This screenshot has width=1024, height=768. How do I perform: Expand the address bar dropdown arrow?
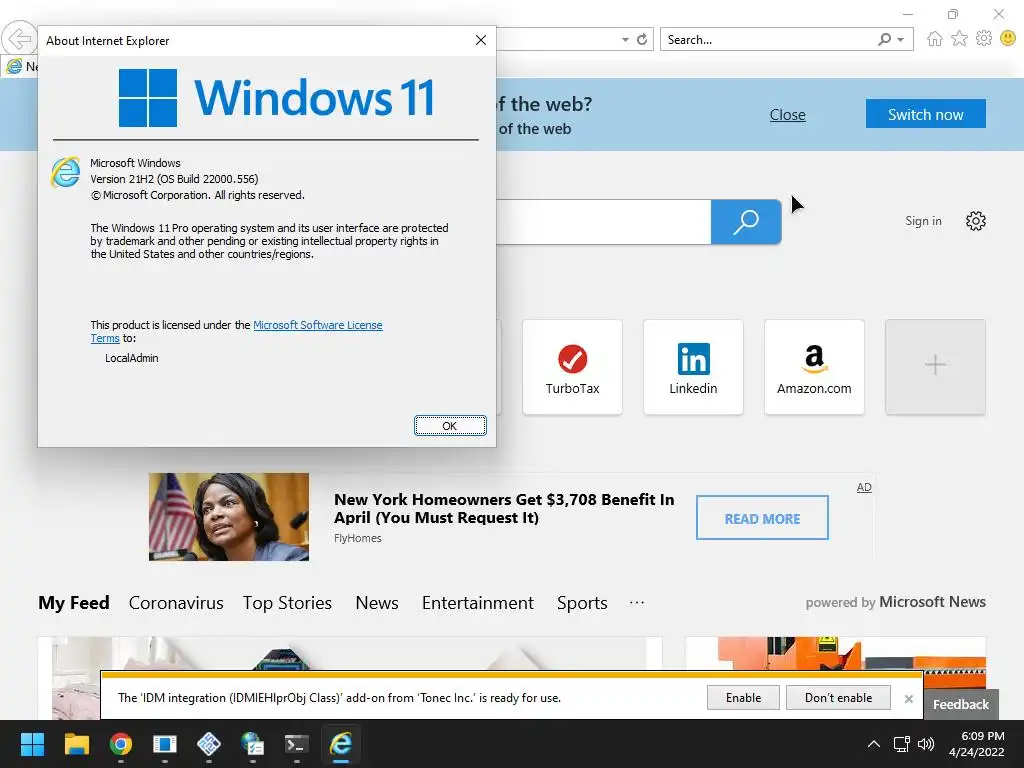click(625, 40)
